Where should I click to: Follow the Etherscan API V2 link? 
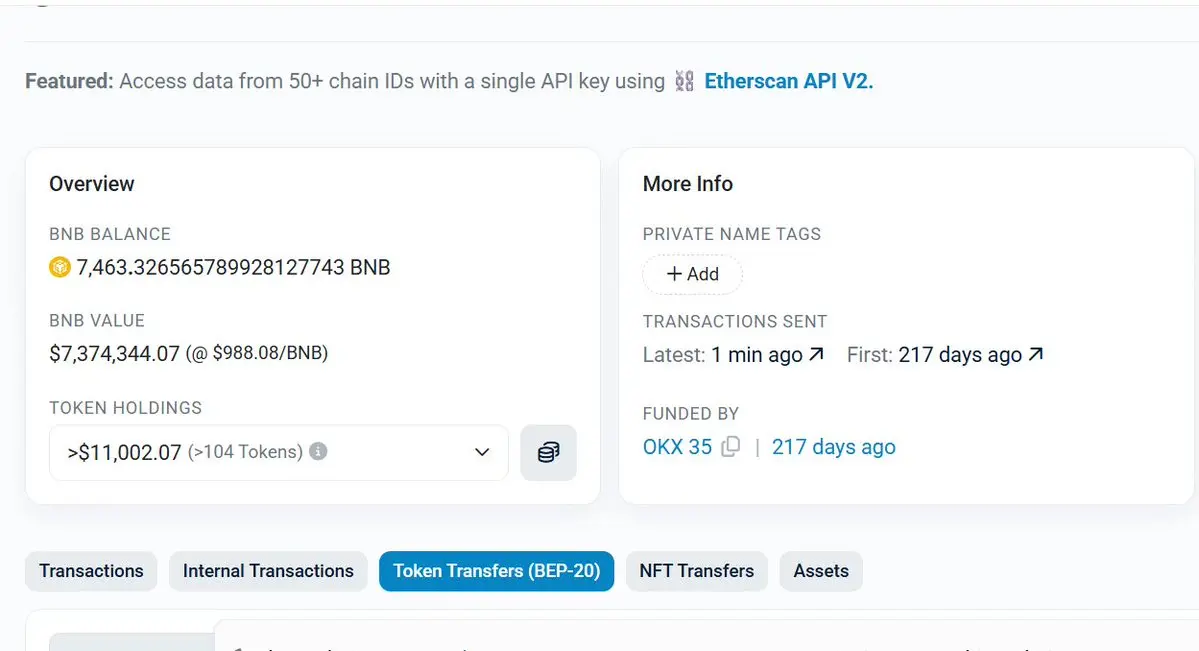point(788,81)
